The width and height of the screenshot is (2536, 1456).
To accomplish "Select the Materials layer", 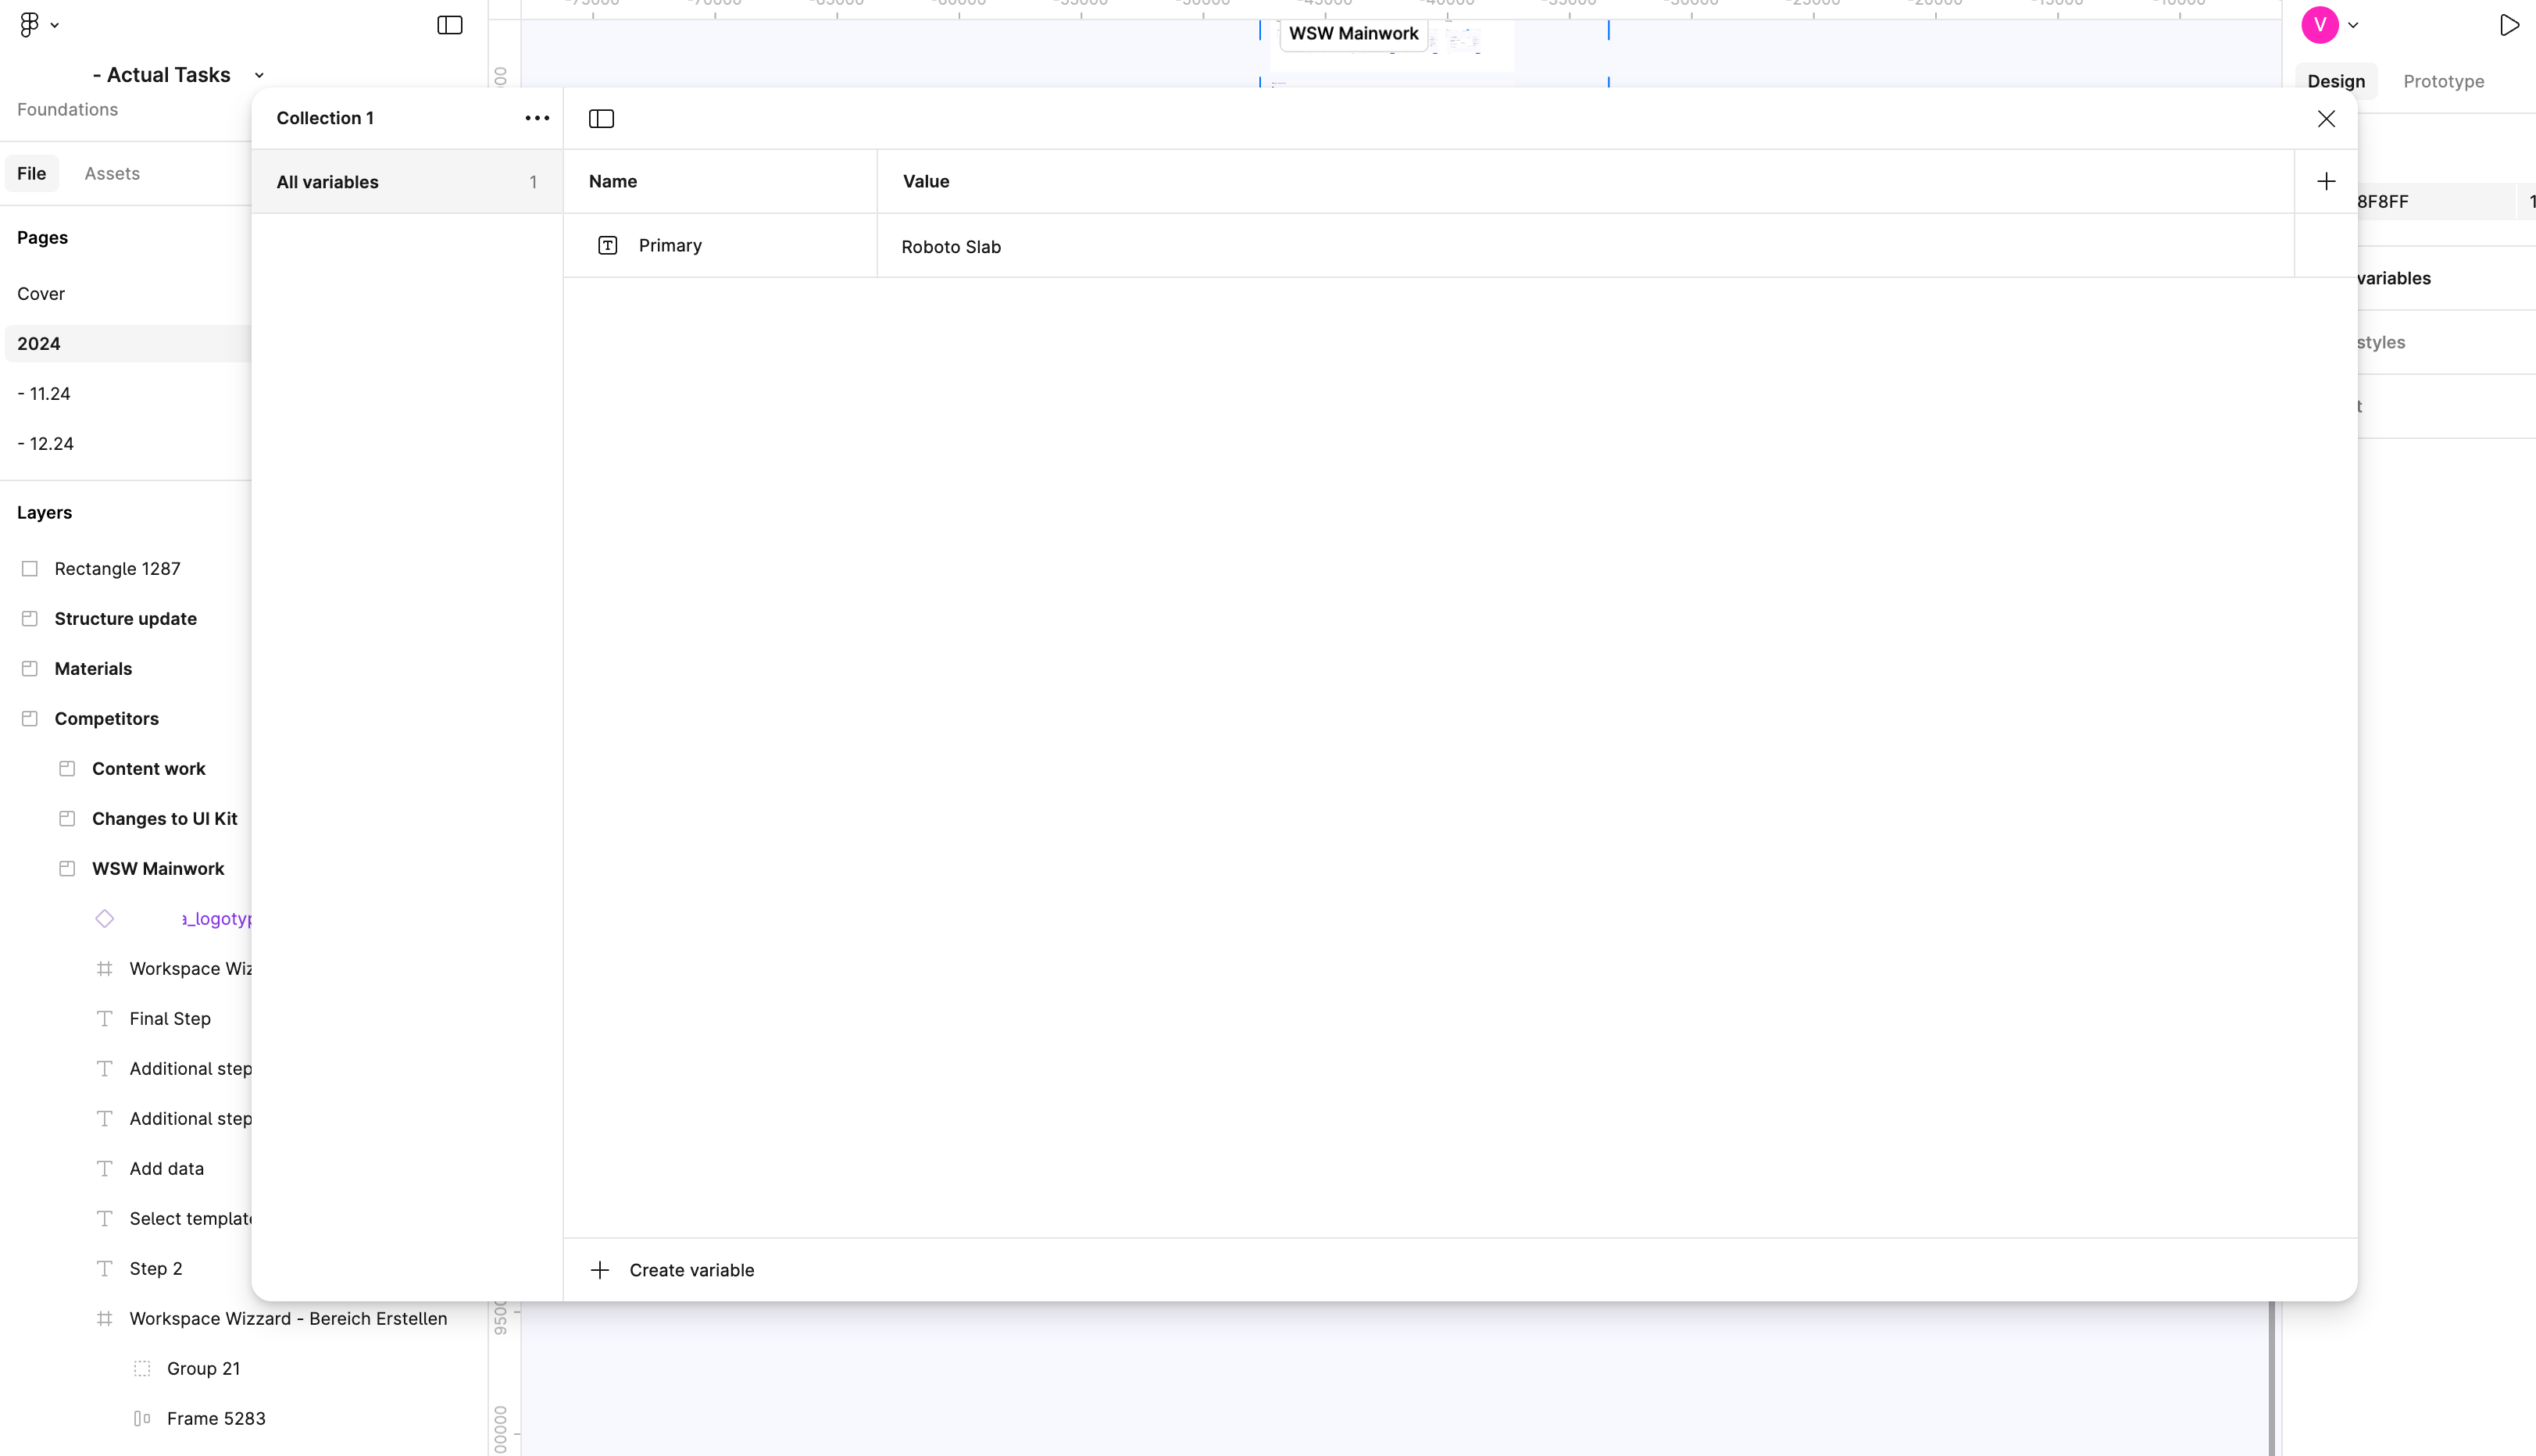I will click(x=93, y=669).
